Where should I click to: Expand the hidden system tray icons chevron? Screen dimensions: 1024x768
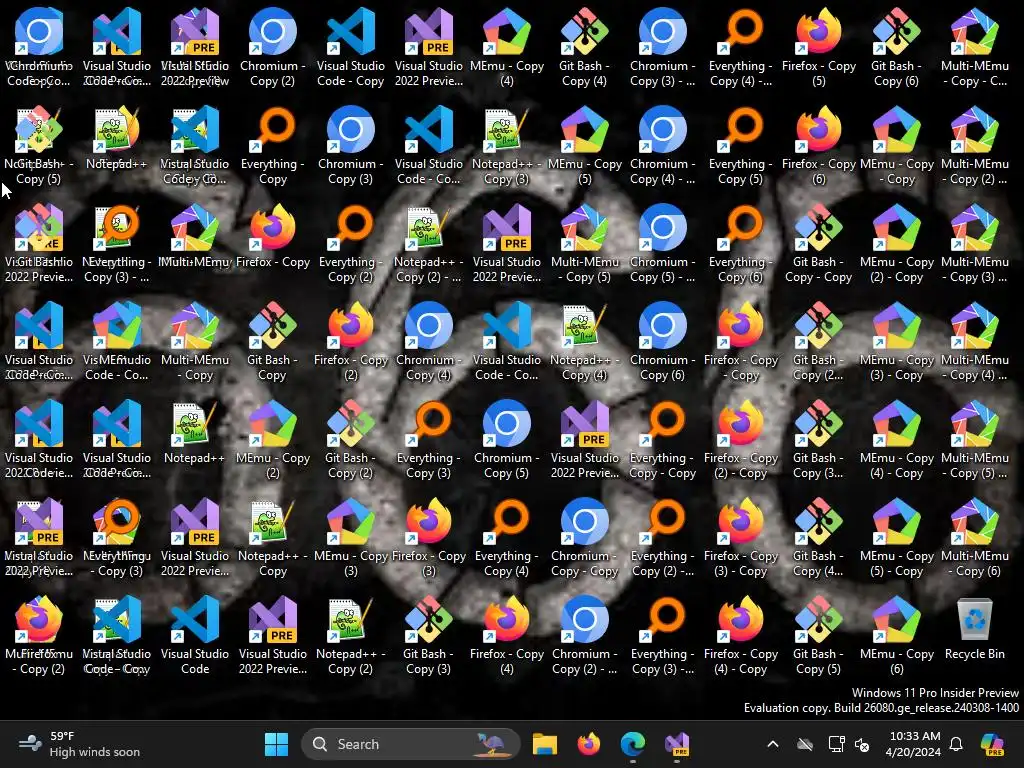773,744
